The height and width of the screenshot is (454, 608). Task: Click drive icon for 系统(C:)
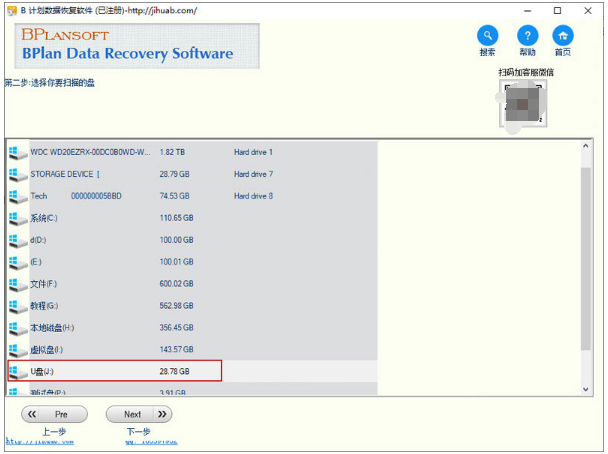pyautogui.click(x=17, y=218)
